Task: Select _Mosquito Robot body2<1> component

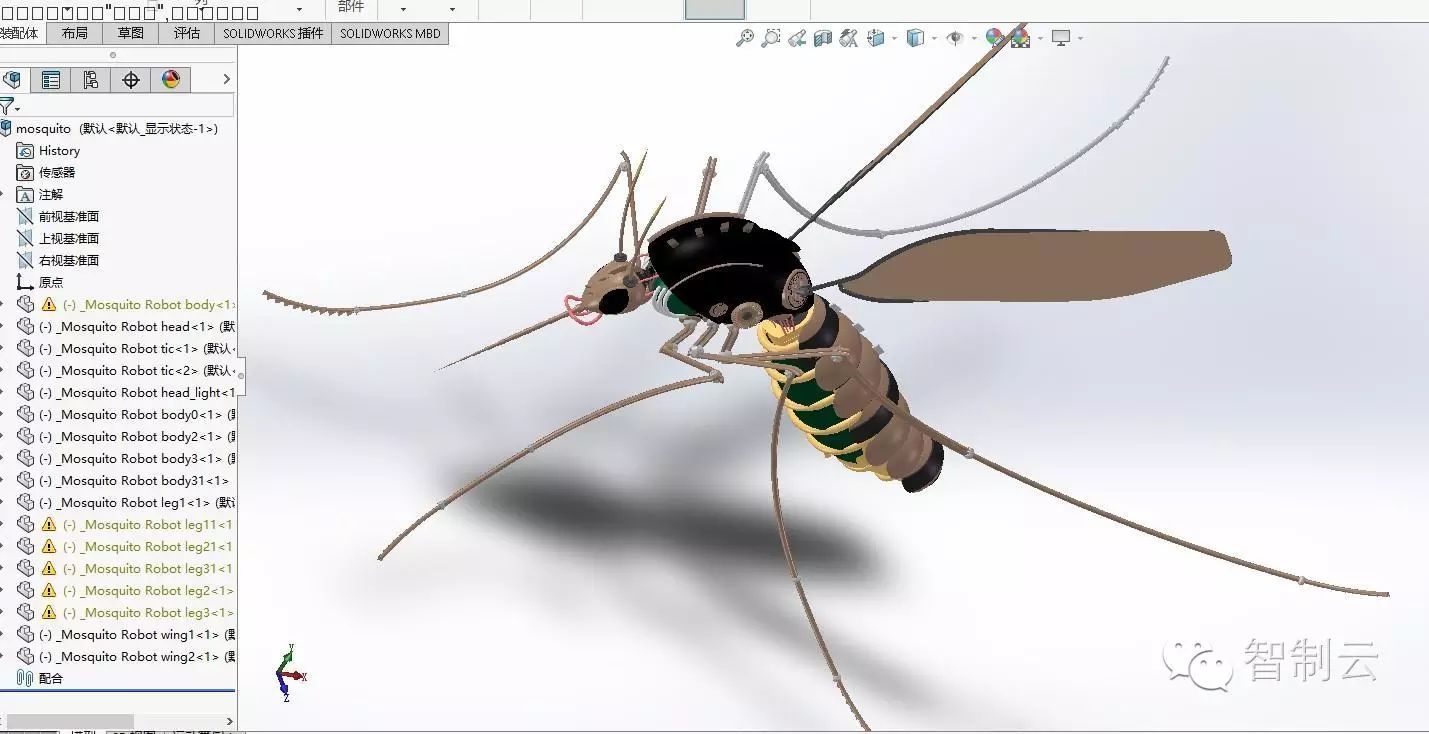Action: (126, 437)
